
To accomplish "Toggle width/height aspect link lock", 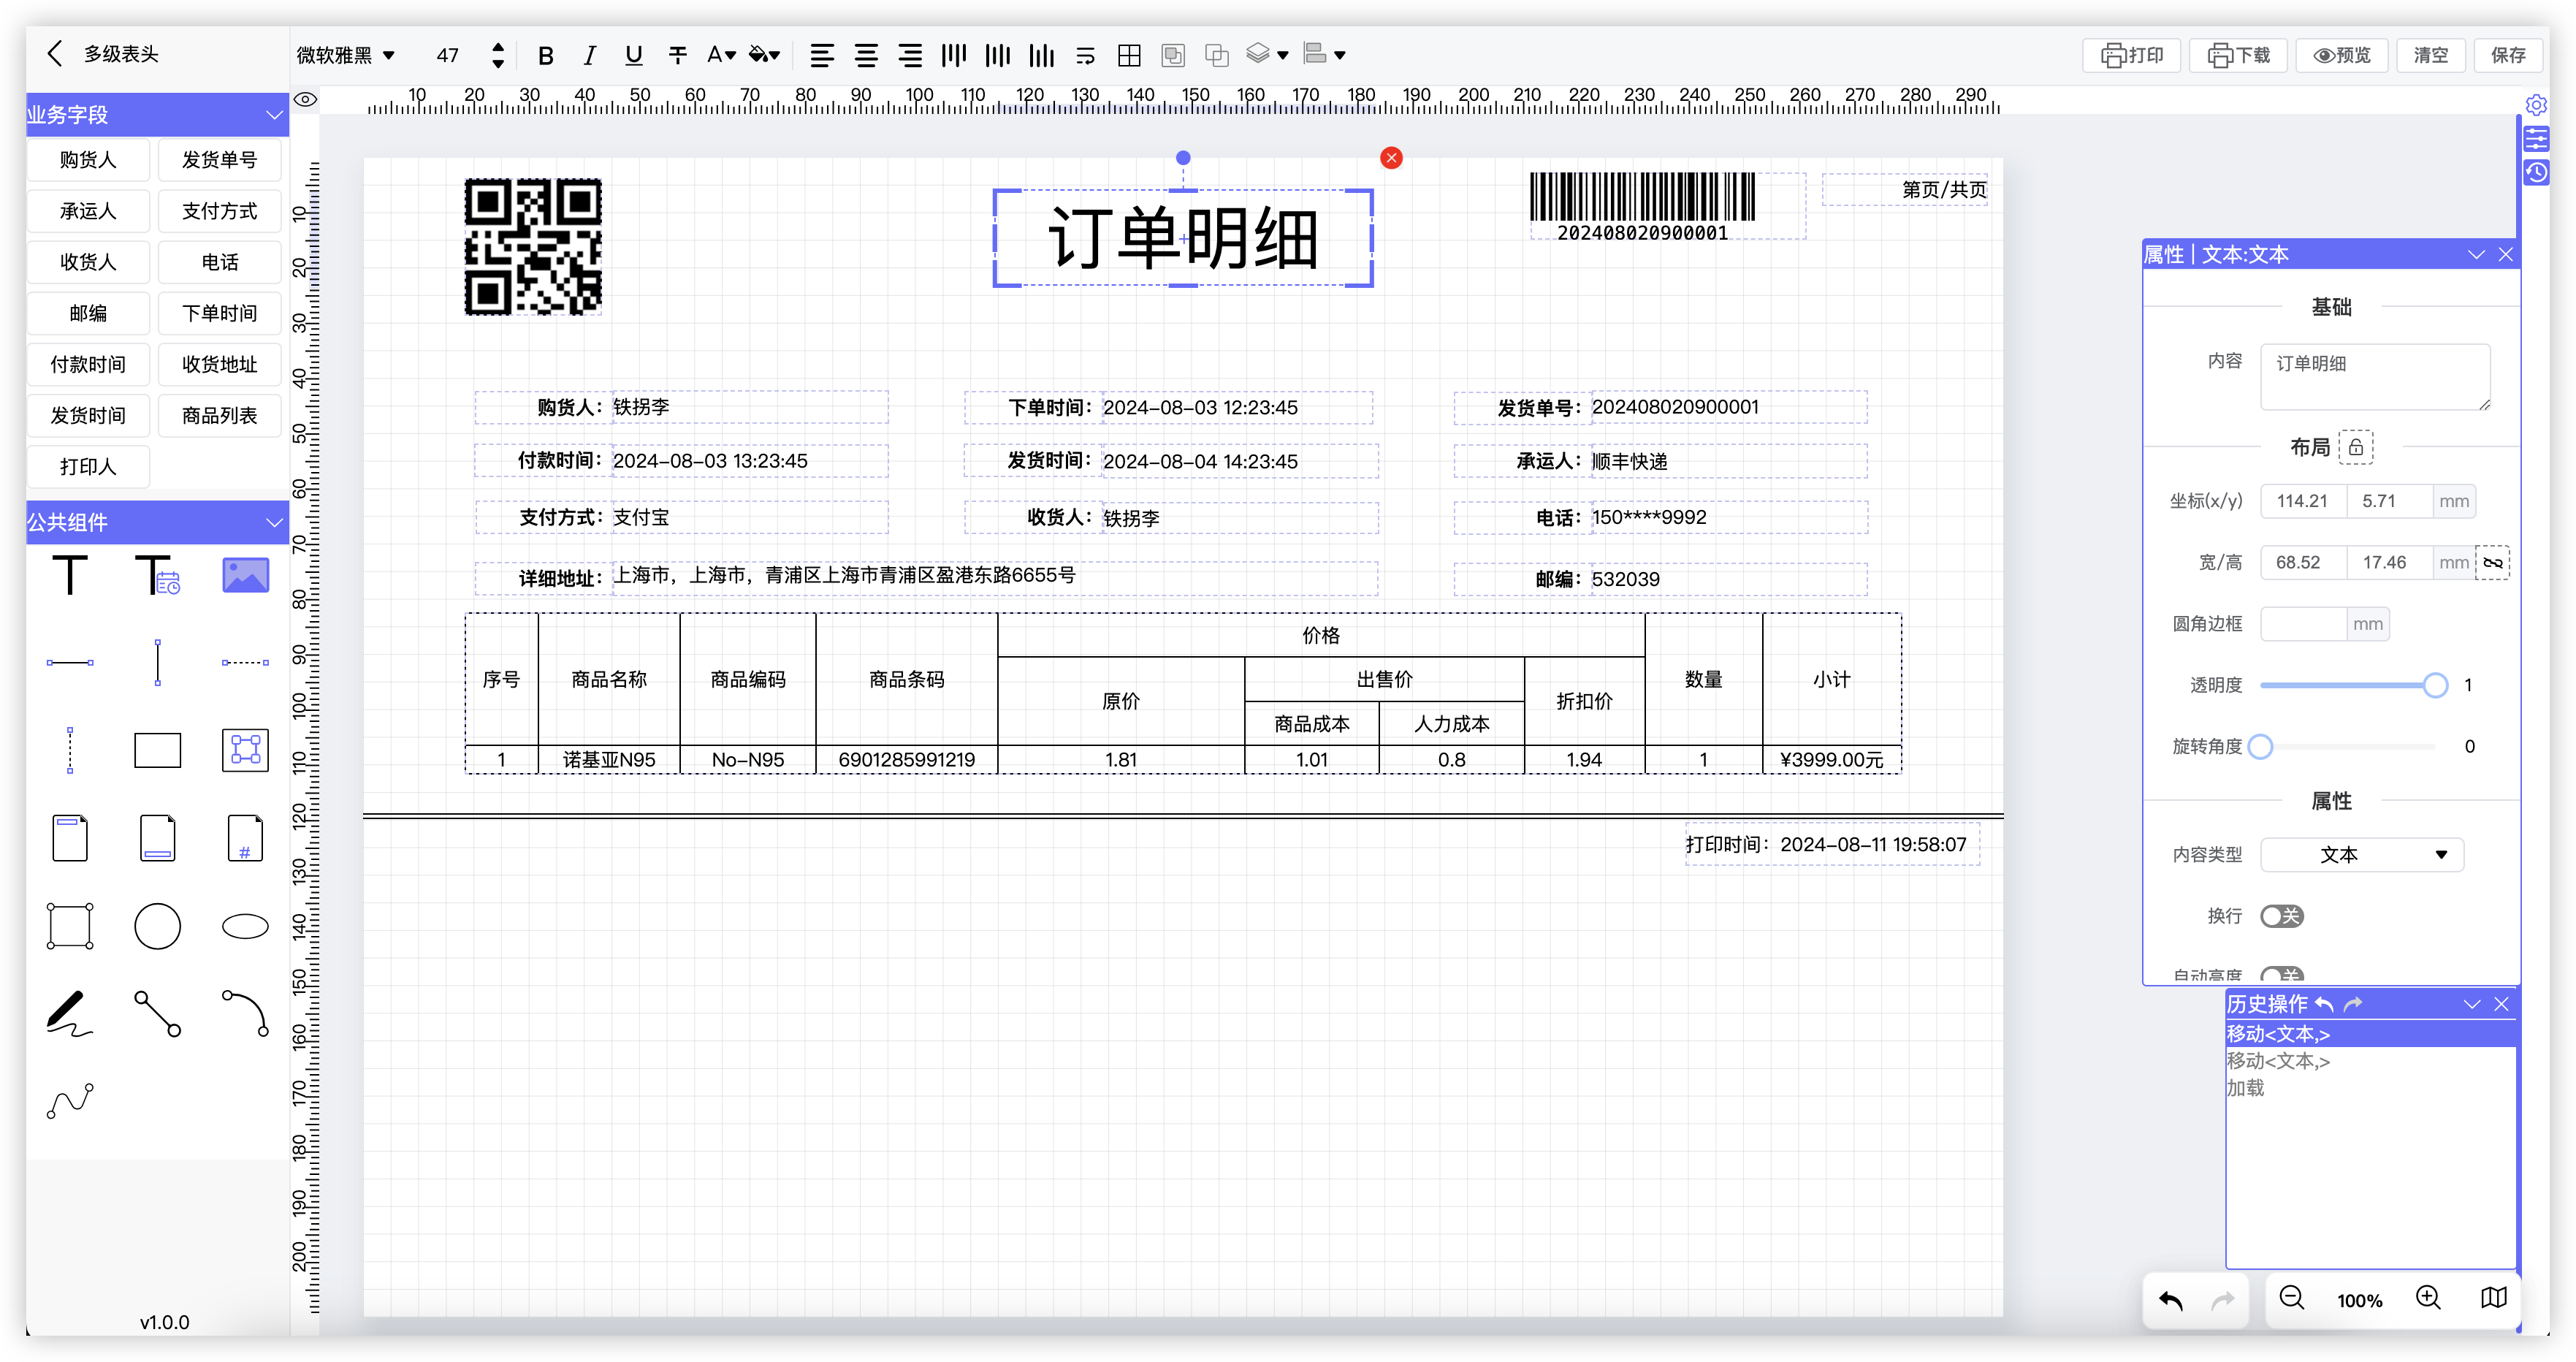I will 2493,563.
